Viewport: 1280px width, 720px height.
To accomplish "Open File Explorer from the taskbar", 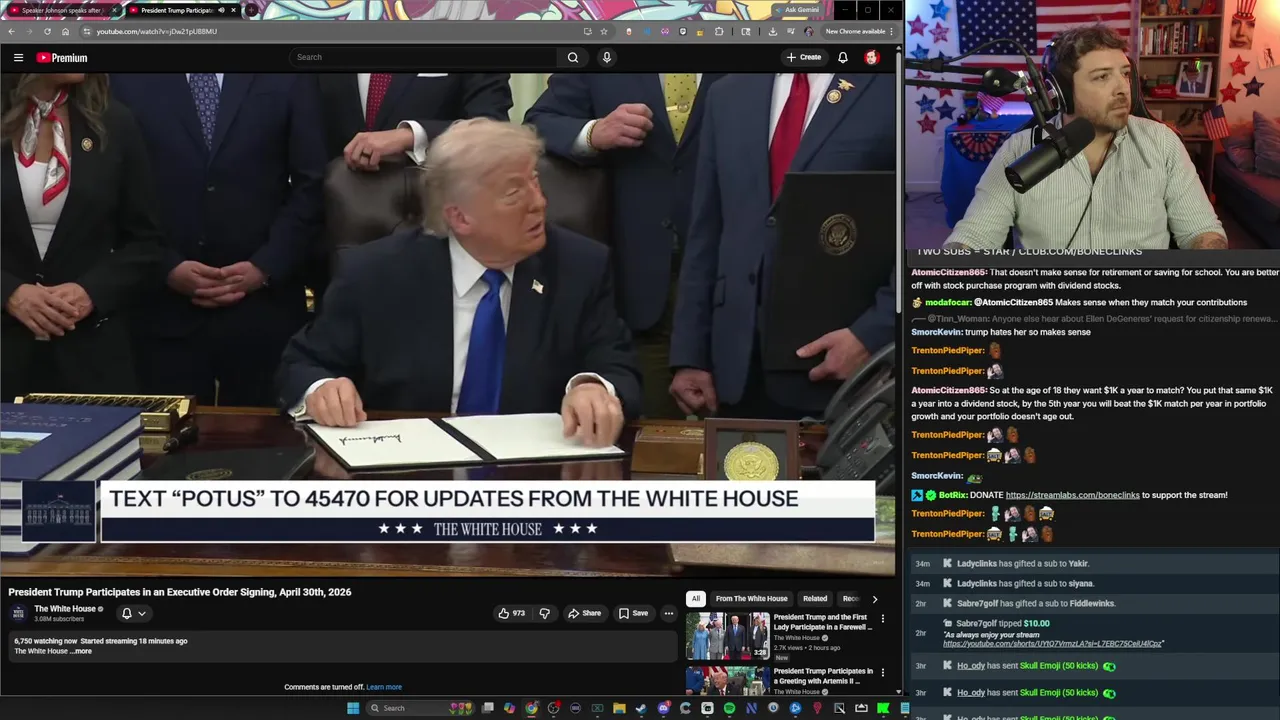I will click(619, 708).
